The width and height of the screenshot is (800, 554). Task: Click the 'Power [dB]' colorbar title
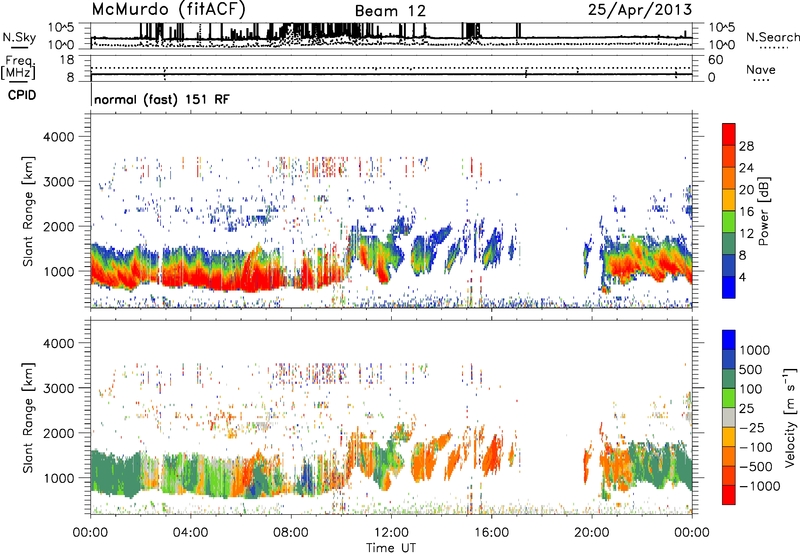[764, 211]
